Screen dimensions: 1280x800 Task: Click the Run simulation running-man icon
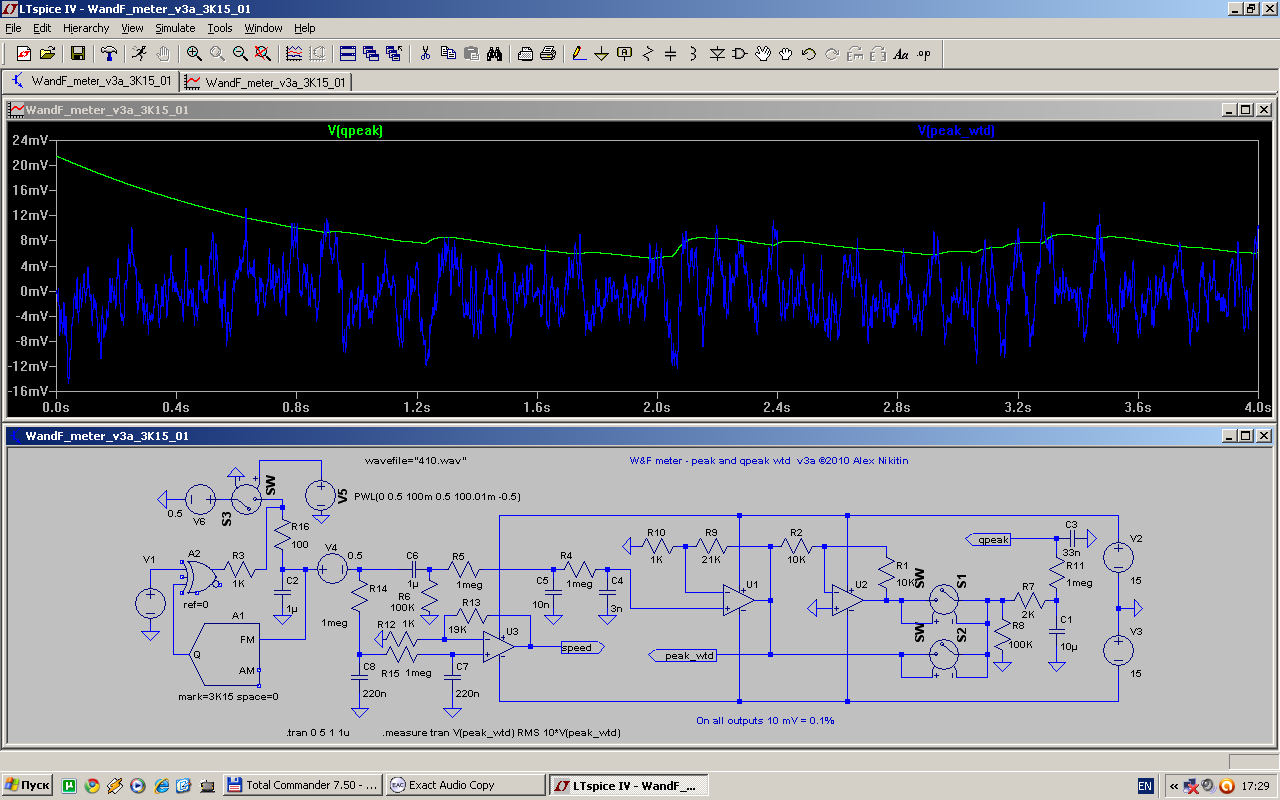139,54
